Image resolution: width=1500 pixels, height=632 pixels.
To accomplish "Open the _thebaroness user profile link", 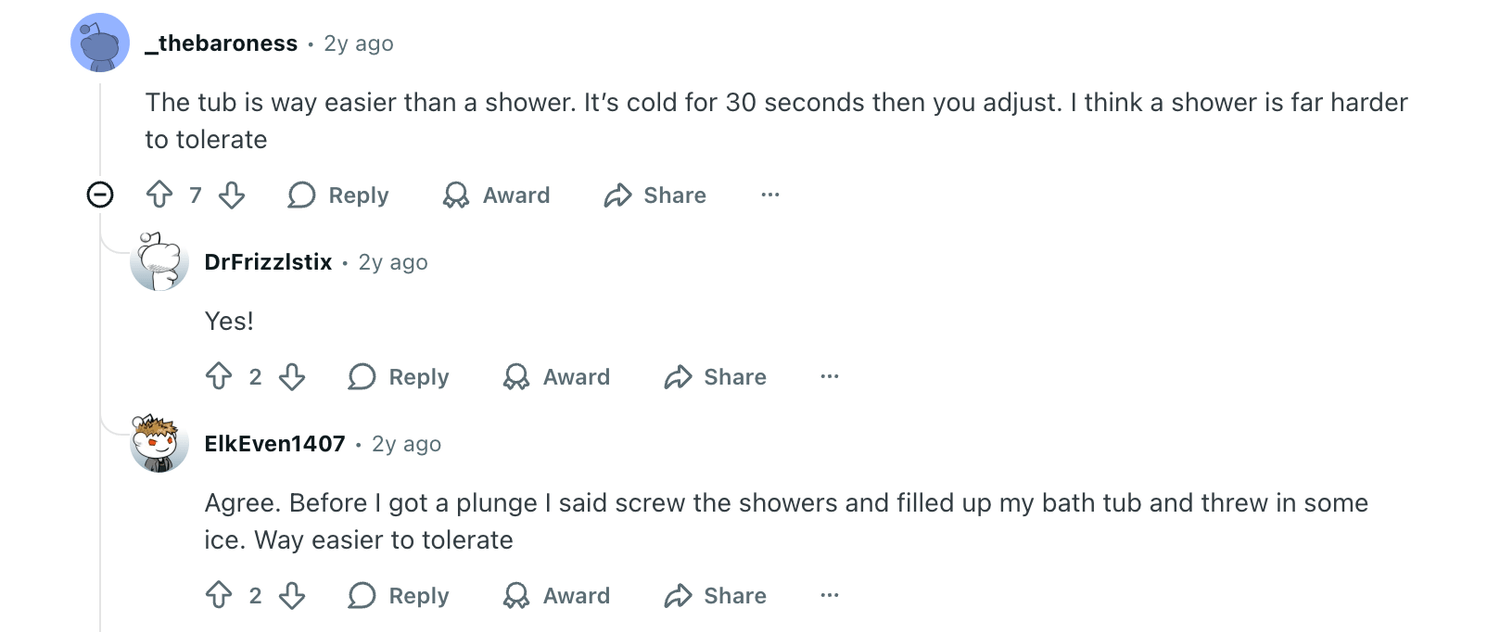I will tap(221, 44).
